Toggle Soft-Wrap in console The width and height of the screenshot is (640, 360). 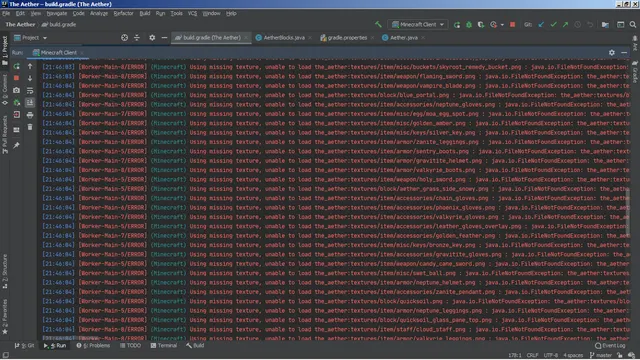(30, 91)
